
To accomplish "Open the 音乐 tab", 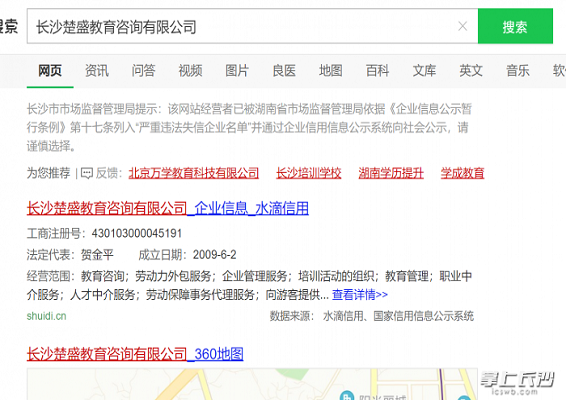I will pyautogui.click(x=518, y=70).
